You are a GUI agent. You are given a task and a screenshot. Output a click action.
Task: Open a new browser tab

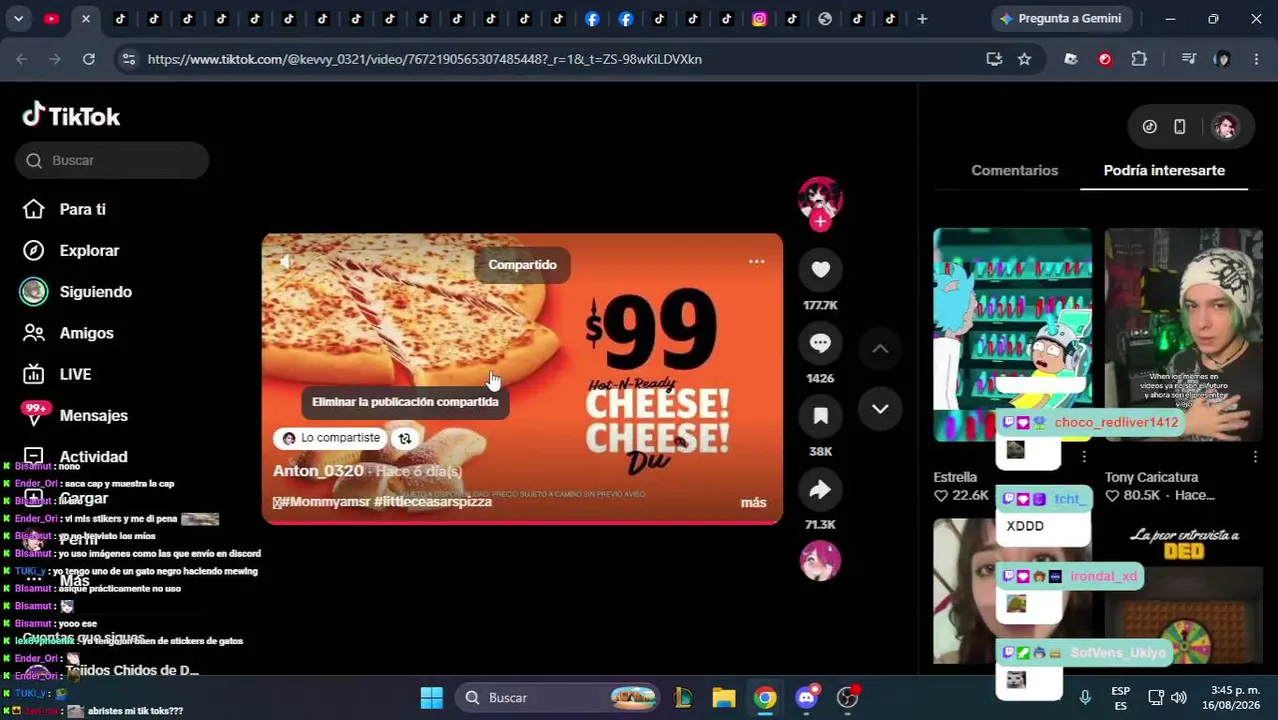pos(922,18)
